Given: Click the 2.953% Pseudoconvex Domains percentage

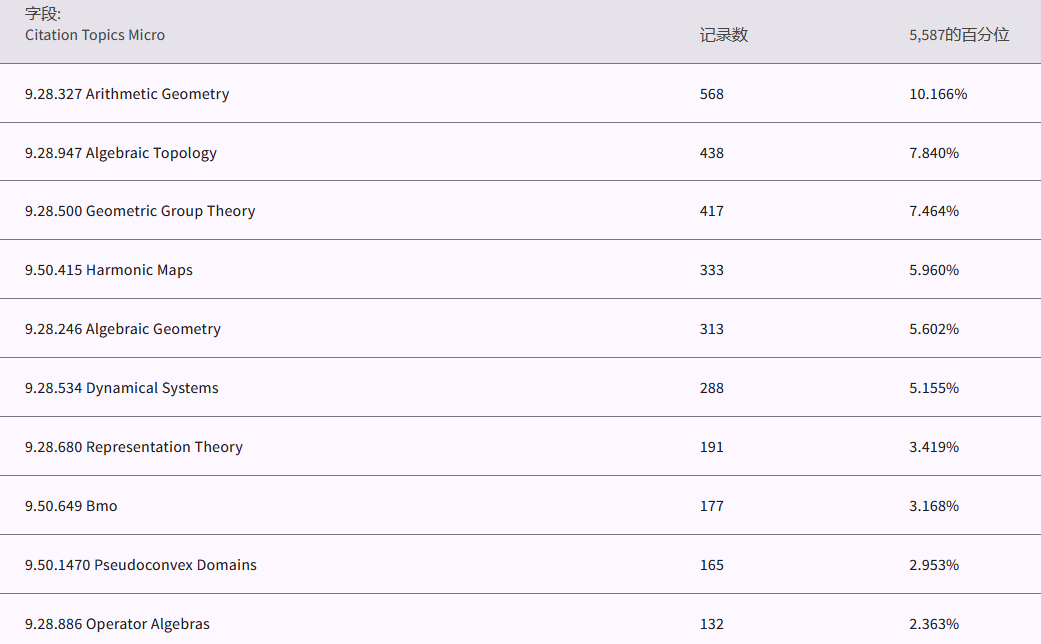Looking at the screenshot, I should point(934,565).
